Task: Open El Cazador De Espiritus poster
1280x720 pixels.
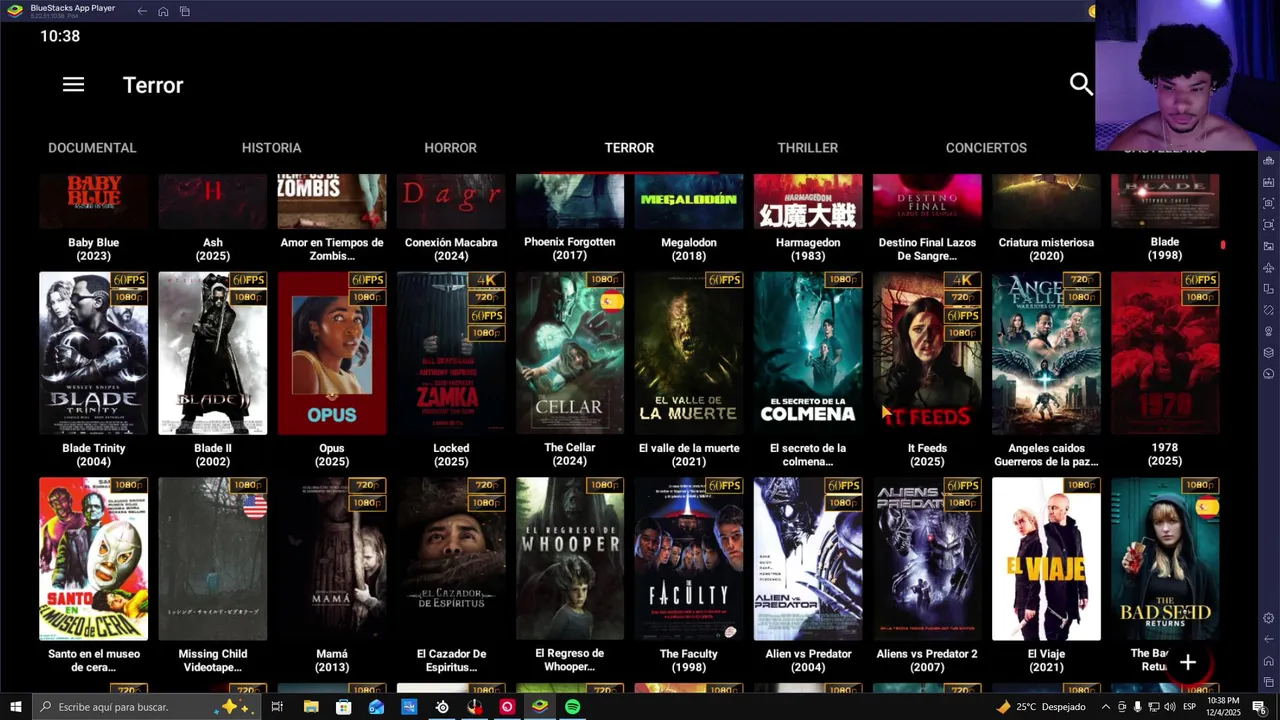Action: click(451, 559)
